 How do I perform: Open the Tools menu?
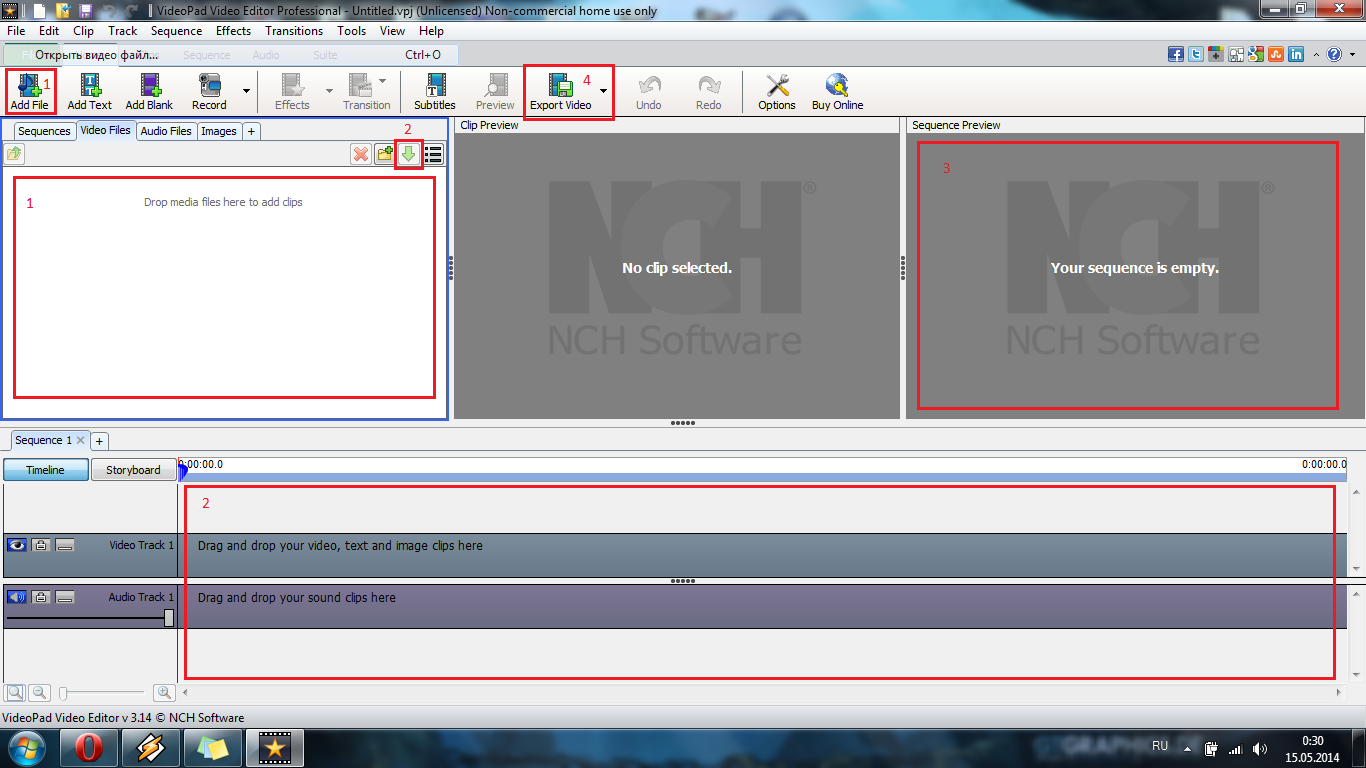click(x=352, y=31)
